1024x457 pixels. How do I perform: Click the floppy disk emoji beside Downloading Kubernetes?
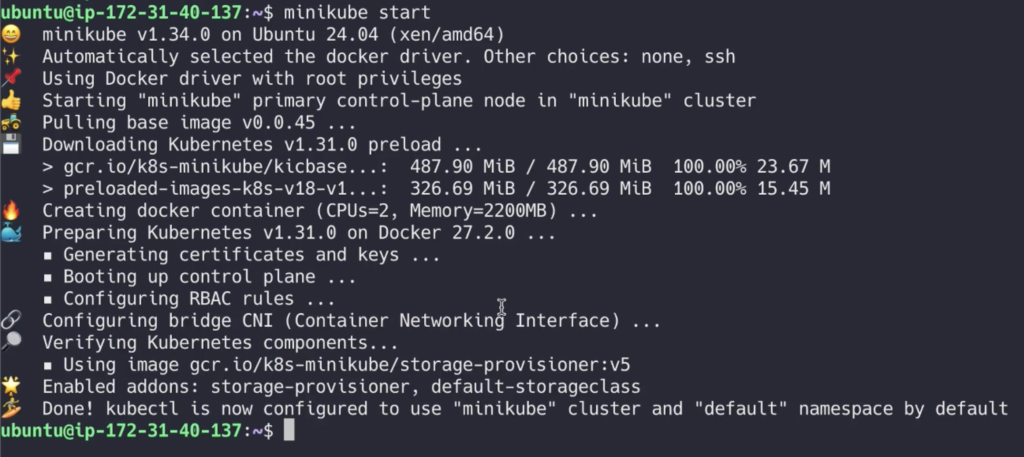[x=10, y=144]
